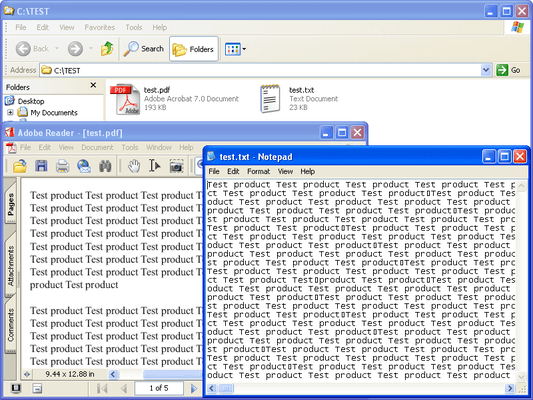Click the navigation pane icon in Adobe Reader status bar
This screenshot has width=533, height=400.
16,388
